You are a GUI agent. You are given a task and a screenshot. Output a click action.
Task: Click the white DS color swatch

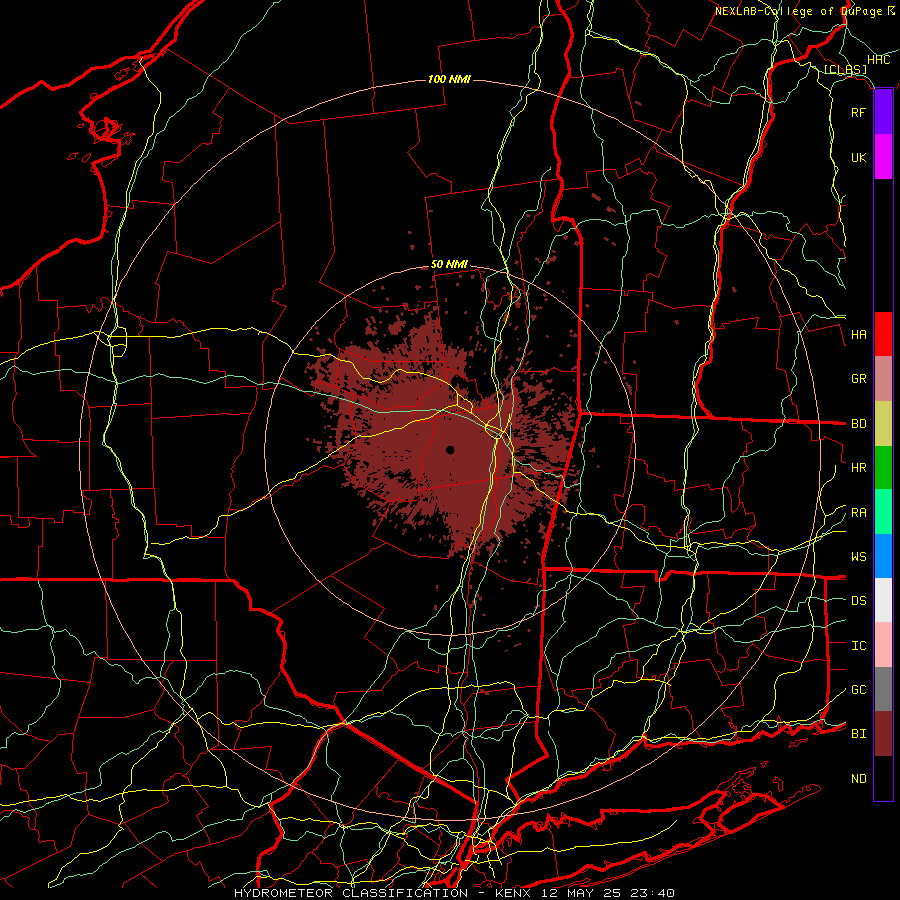pyautogui.click(x=883, y=600)
